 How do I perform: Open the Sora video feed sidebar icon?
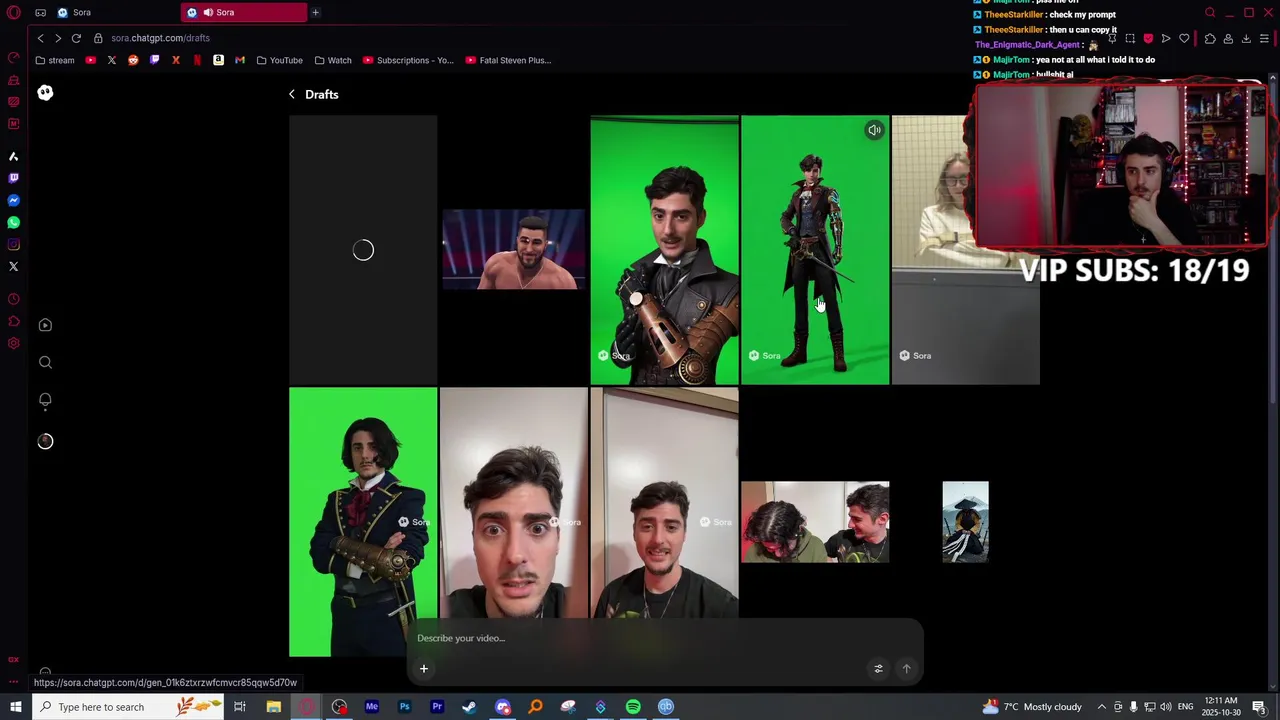tap(45, 325)
